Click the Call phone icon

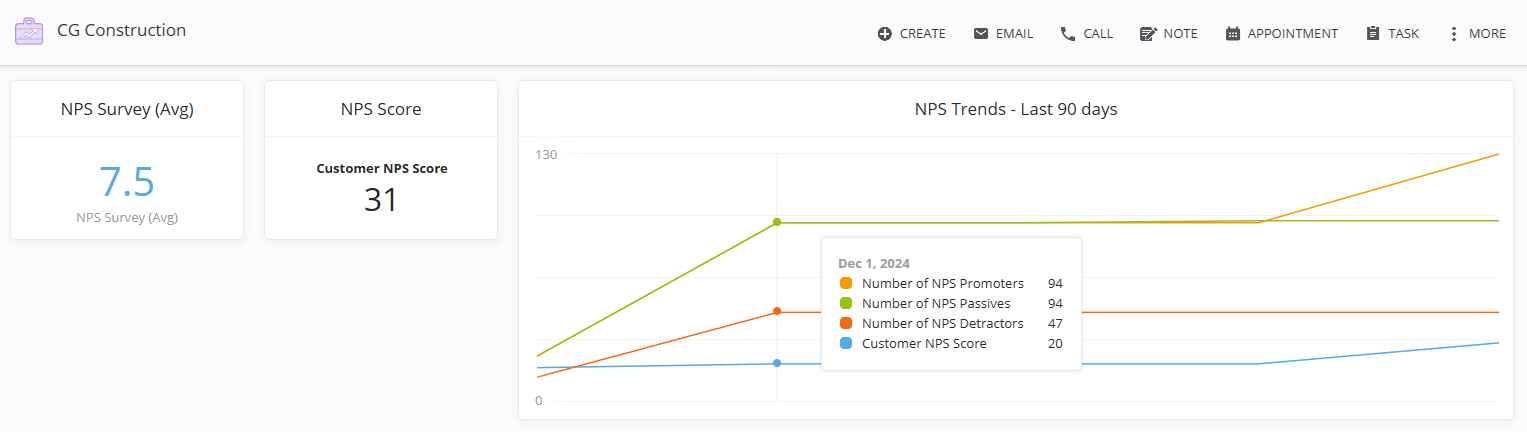(x=1068, y=34)
